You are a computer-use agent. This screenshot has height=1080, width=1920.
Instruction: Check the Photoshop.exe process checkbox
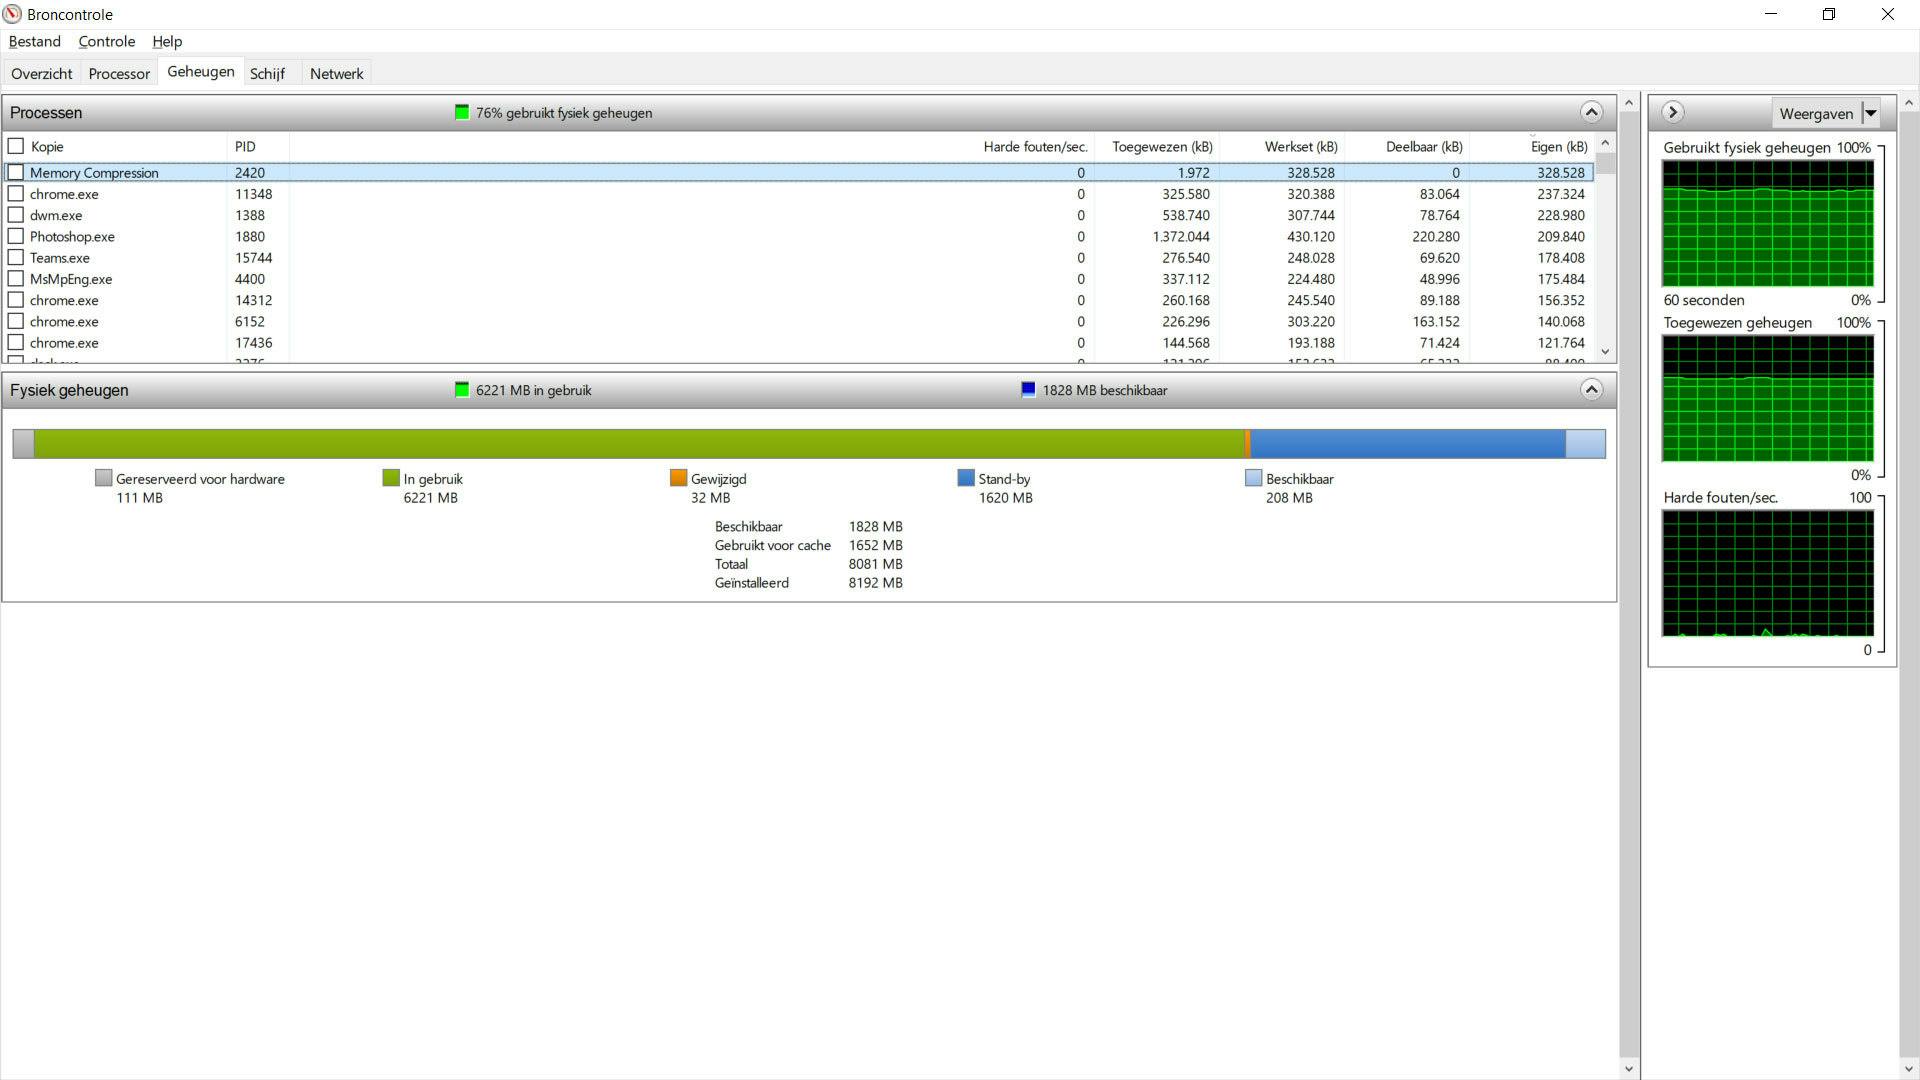click(x=16, y=237)
